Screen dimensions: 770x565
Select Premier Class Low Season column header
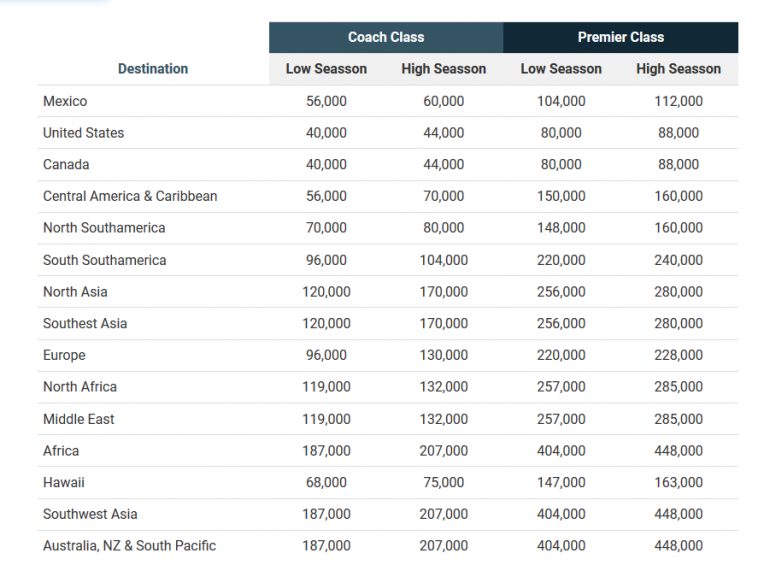coord(561,69)
